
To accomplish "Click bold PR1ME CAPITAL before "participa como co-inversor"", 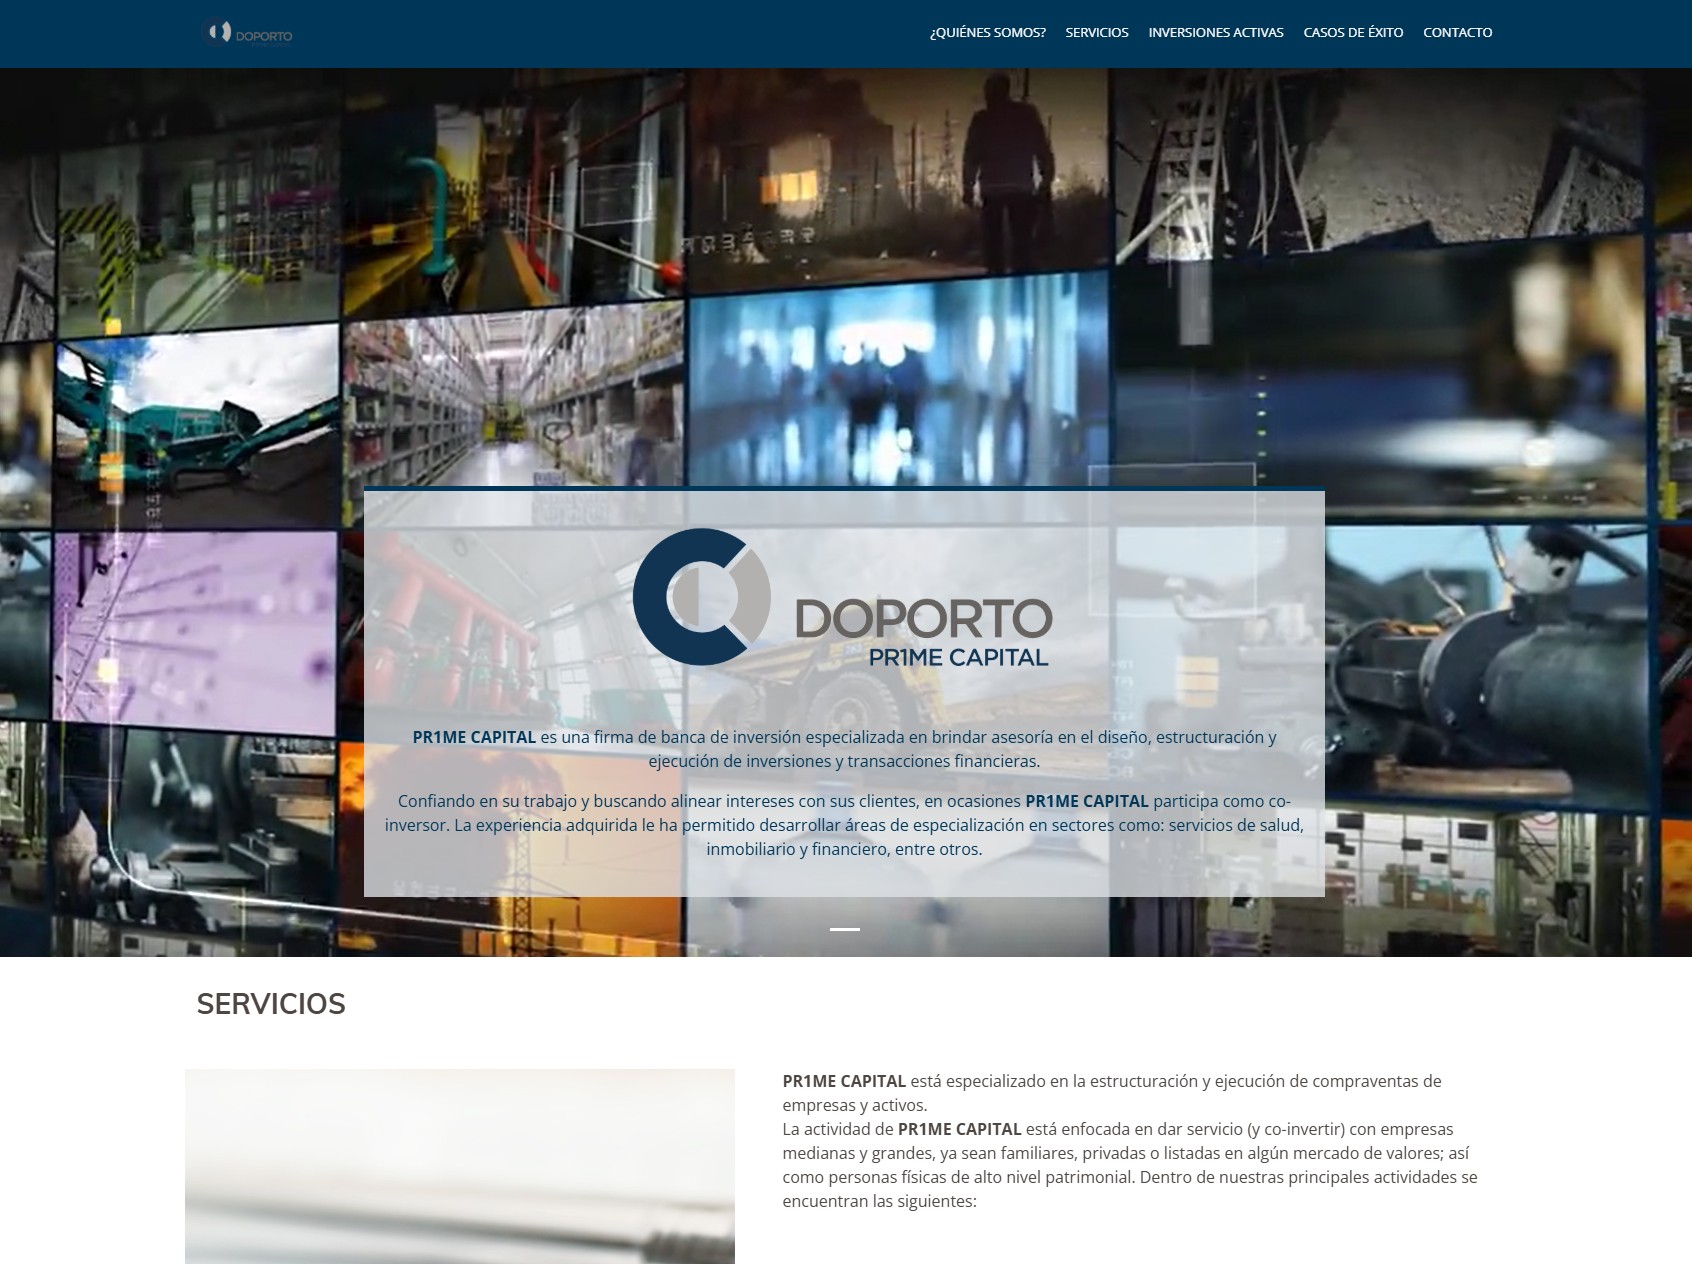I will [x=1086, y=801].
